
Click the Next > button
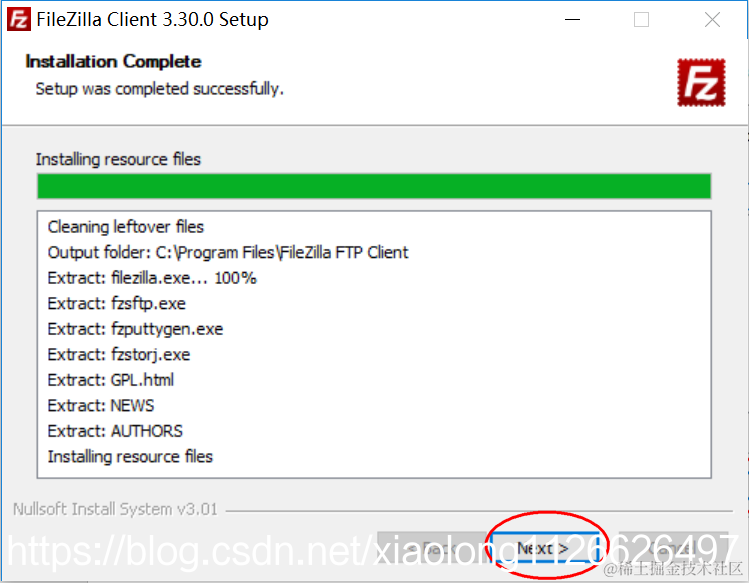coord(545,548)
